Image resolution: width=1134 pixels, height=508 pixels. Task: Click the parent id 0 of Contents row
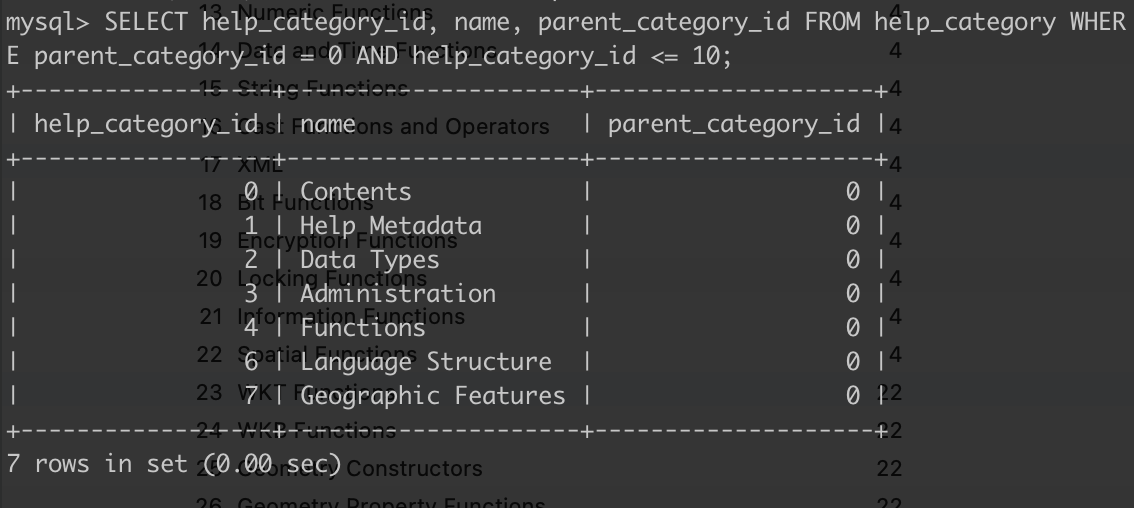pos(852,191)
